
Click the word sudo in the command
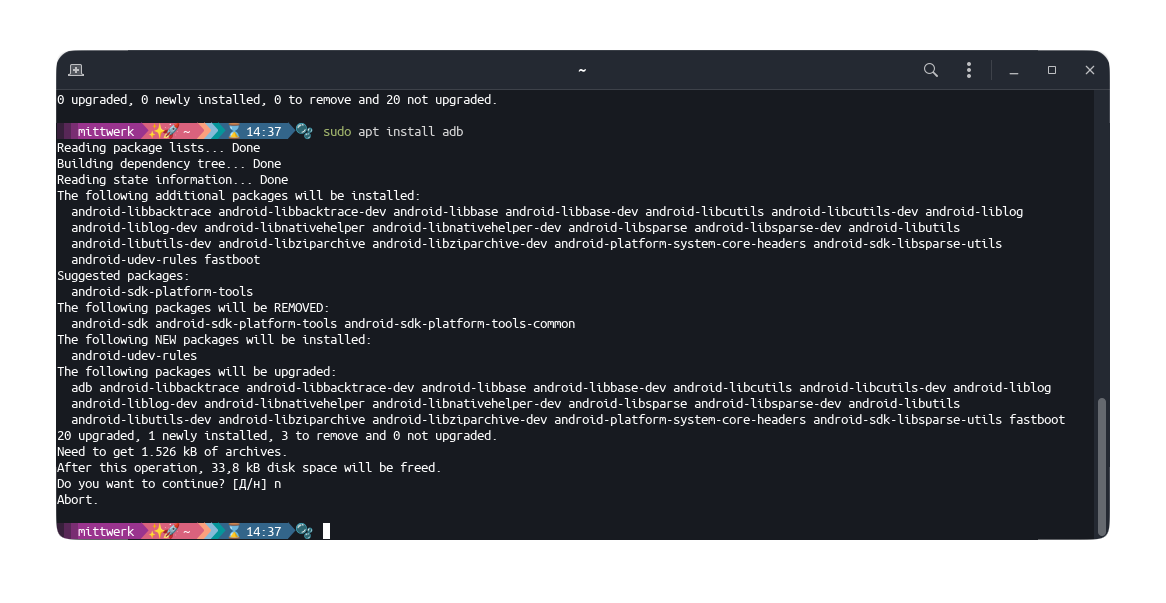coord(337,132)
